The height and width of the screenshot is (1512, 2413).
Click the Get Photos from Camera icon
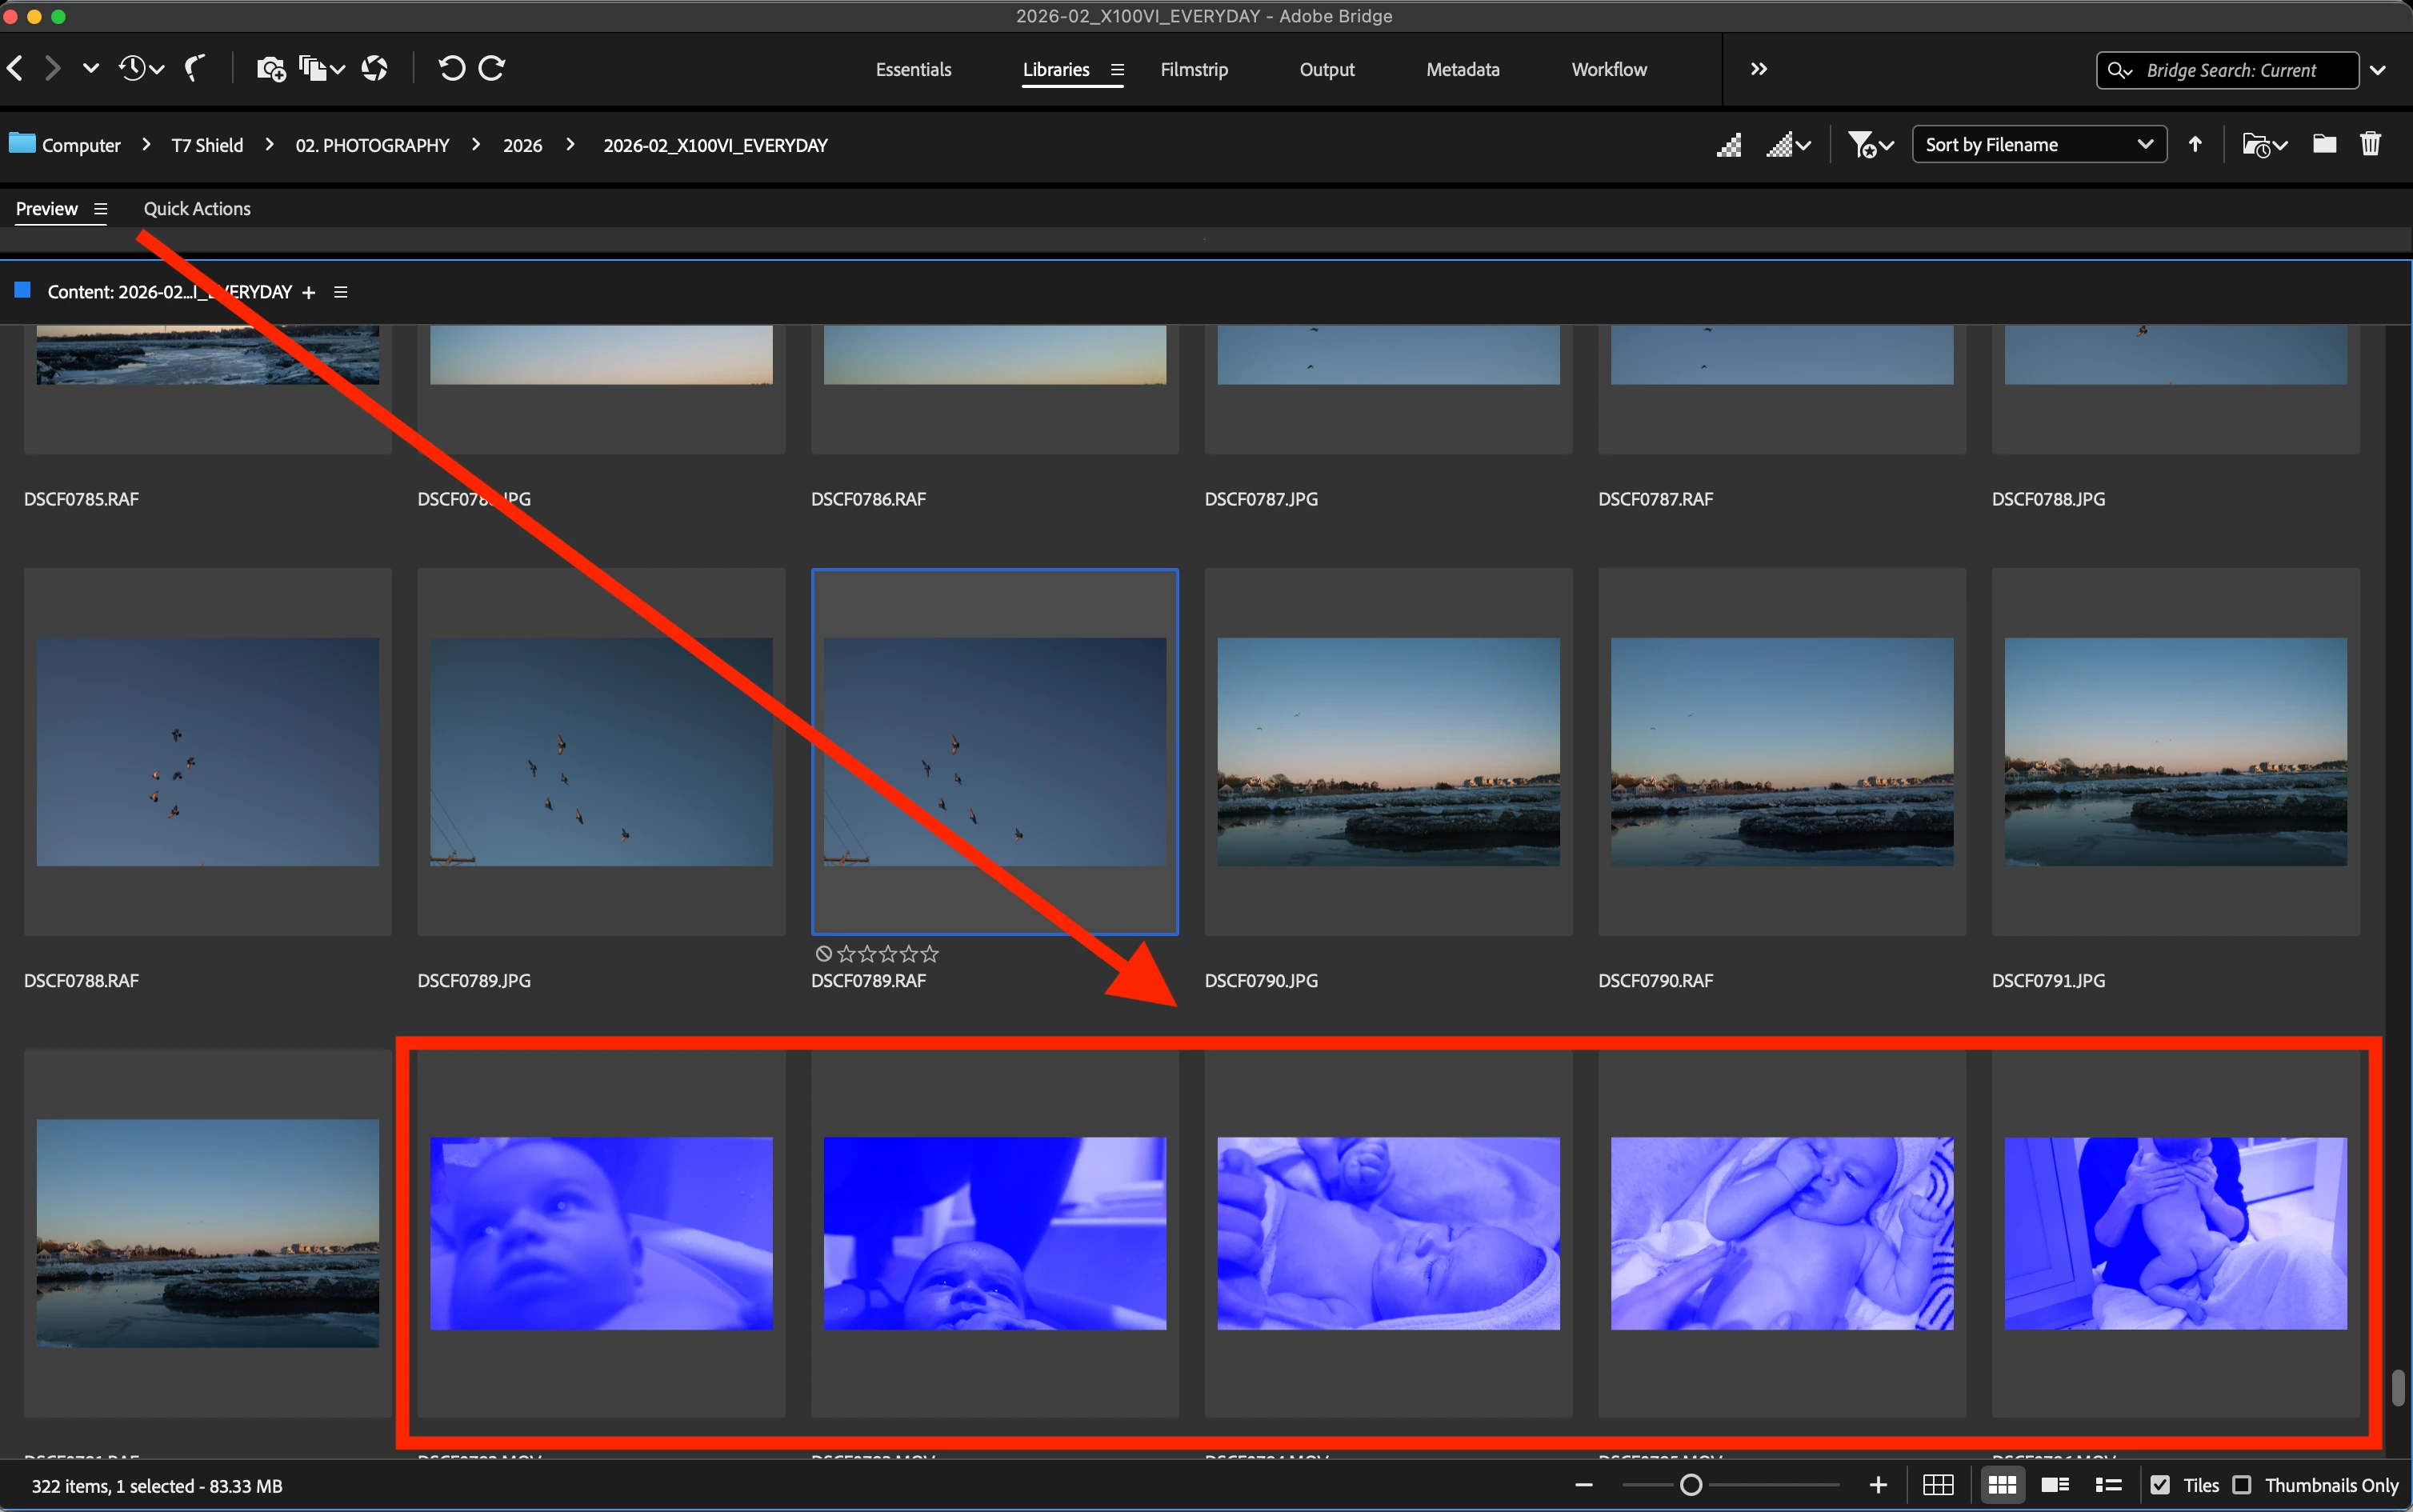pyautogui.click(x=270, y=69)
